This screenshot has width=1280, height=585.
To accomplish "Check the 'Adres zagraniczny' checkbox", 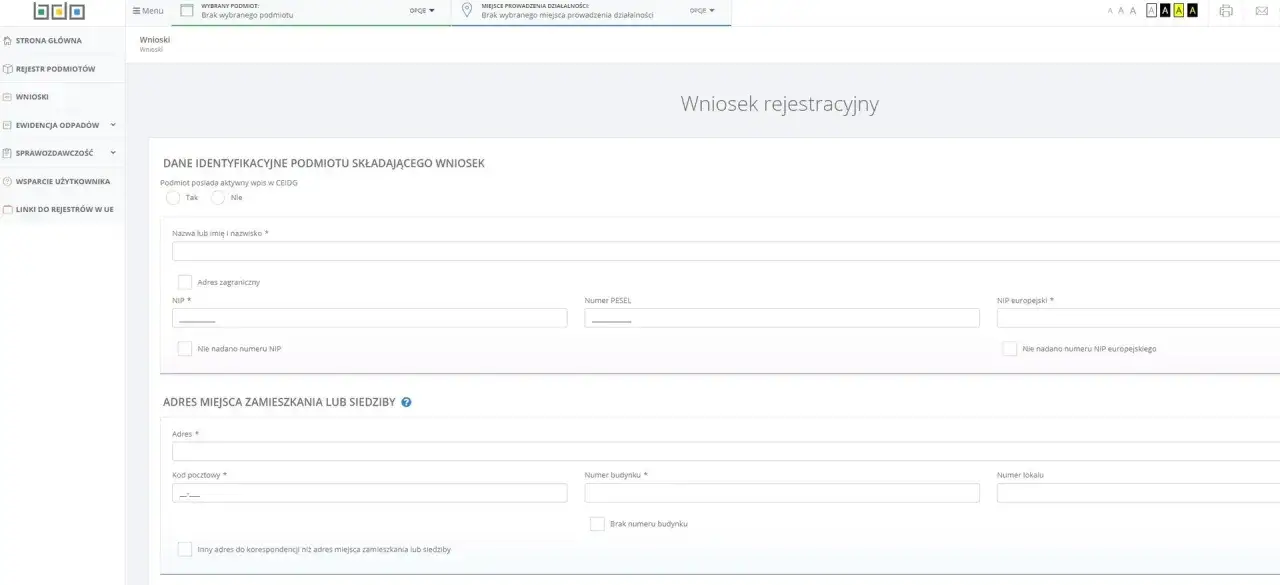I will [x=185, y=282].
